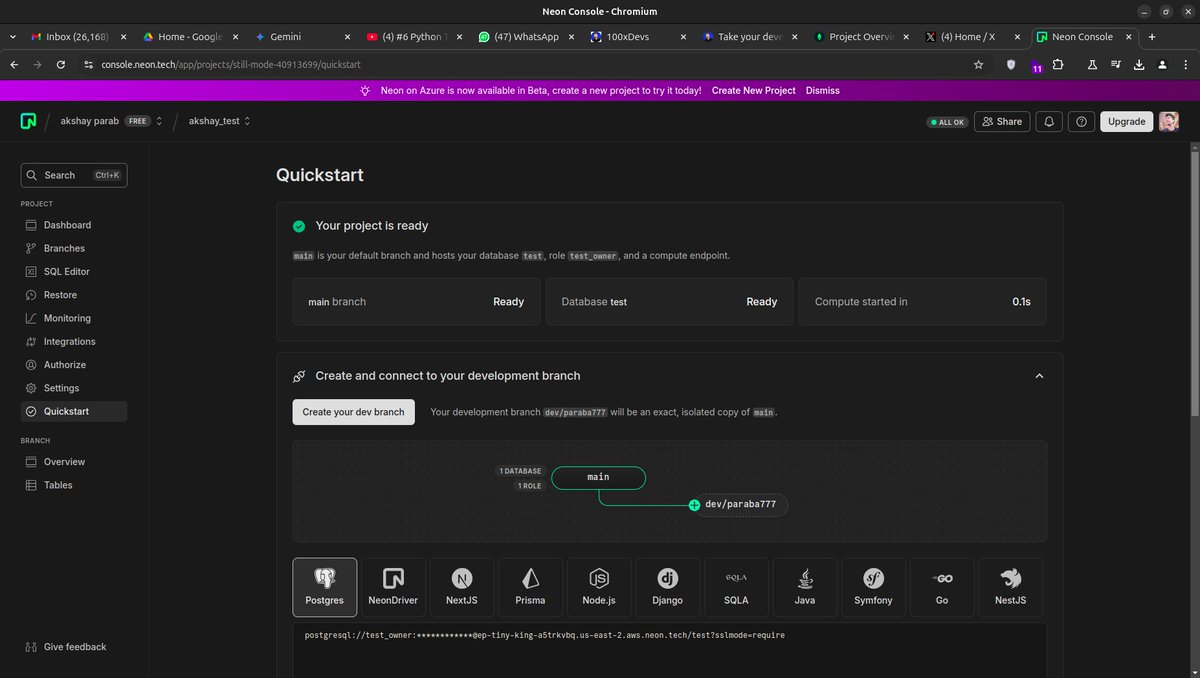The height and width of the screenshot is (678, 1200).
Task: Bookmark page with the star icon
Action: coord(978,64)
